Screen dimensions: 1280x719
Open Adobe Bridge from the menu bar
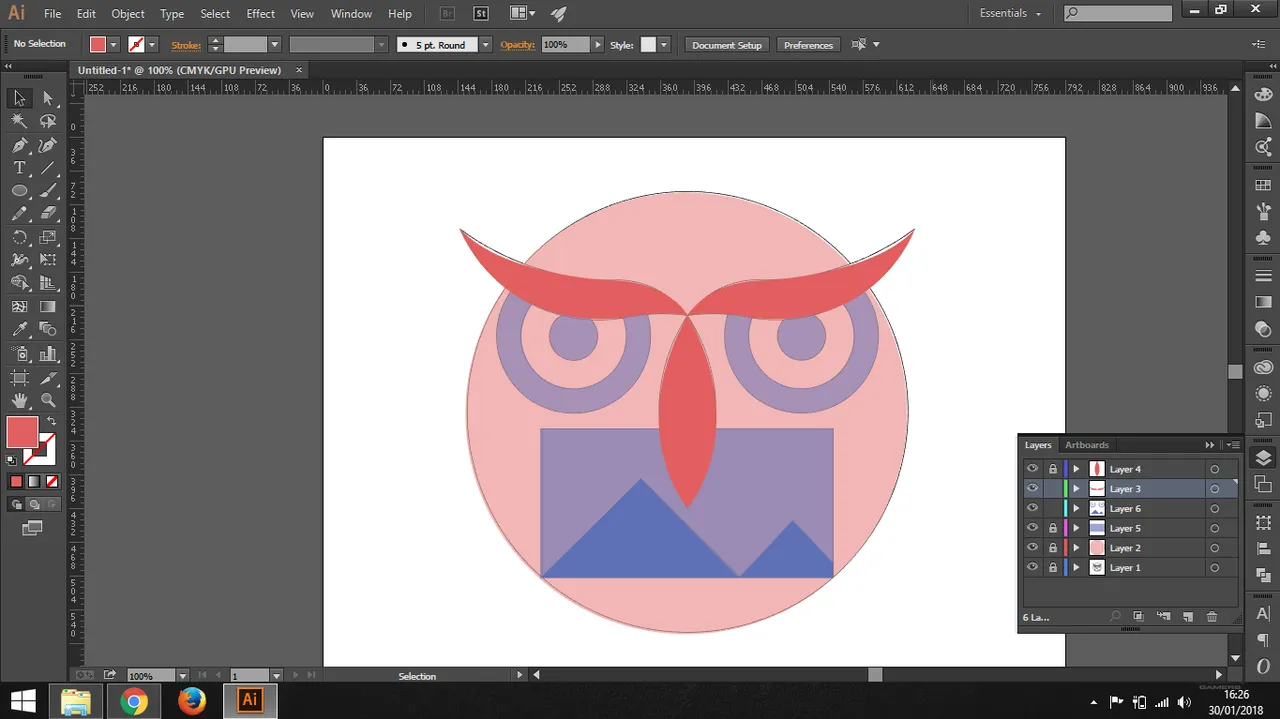tap(448, 14)
